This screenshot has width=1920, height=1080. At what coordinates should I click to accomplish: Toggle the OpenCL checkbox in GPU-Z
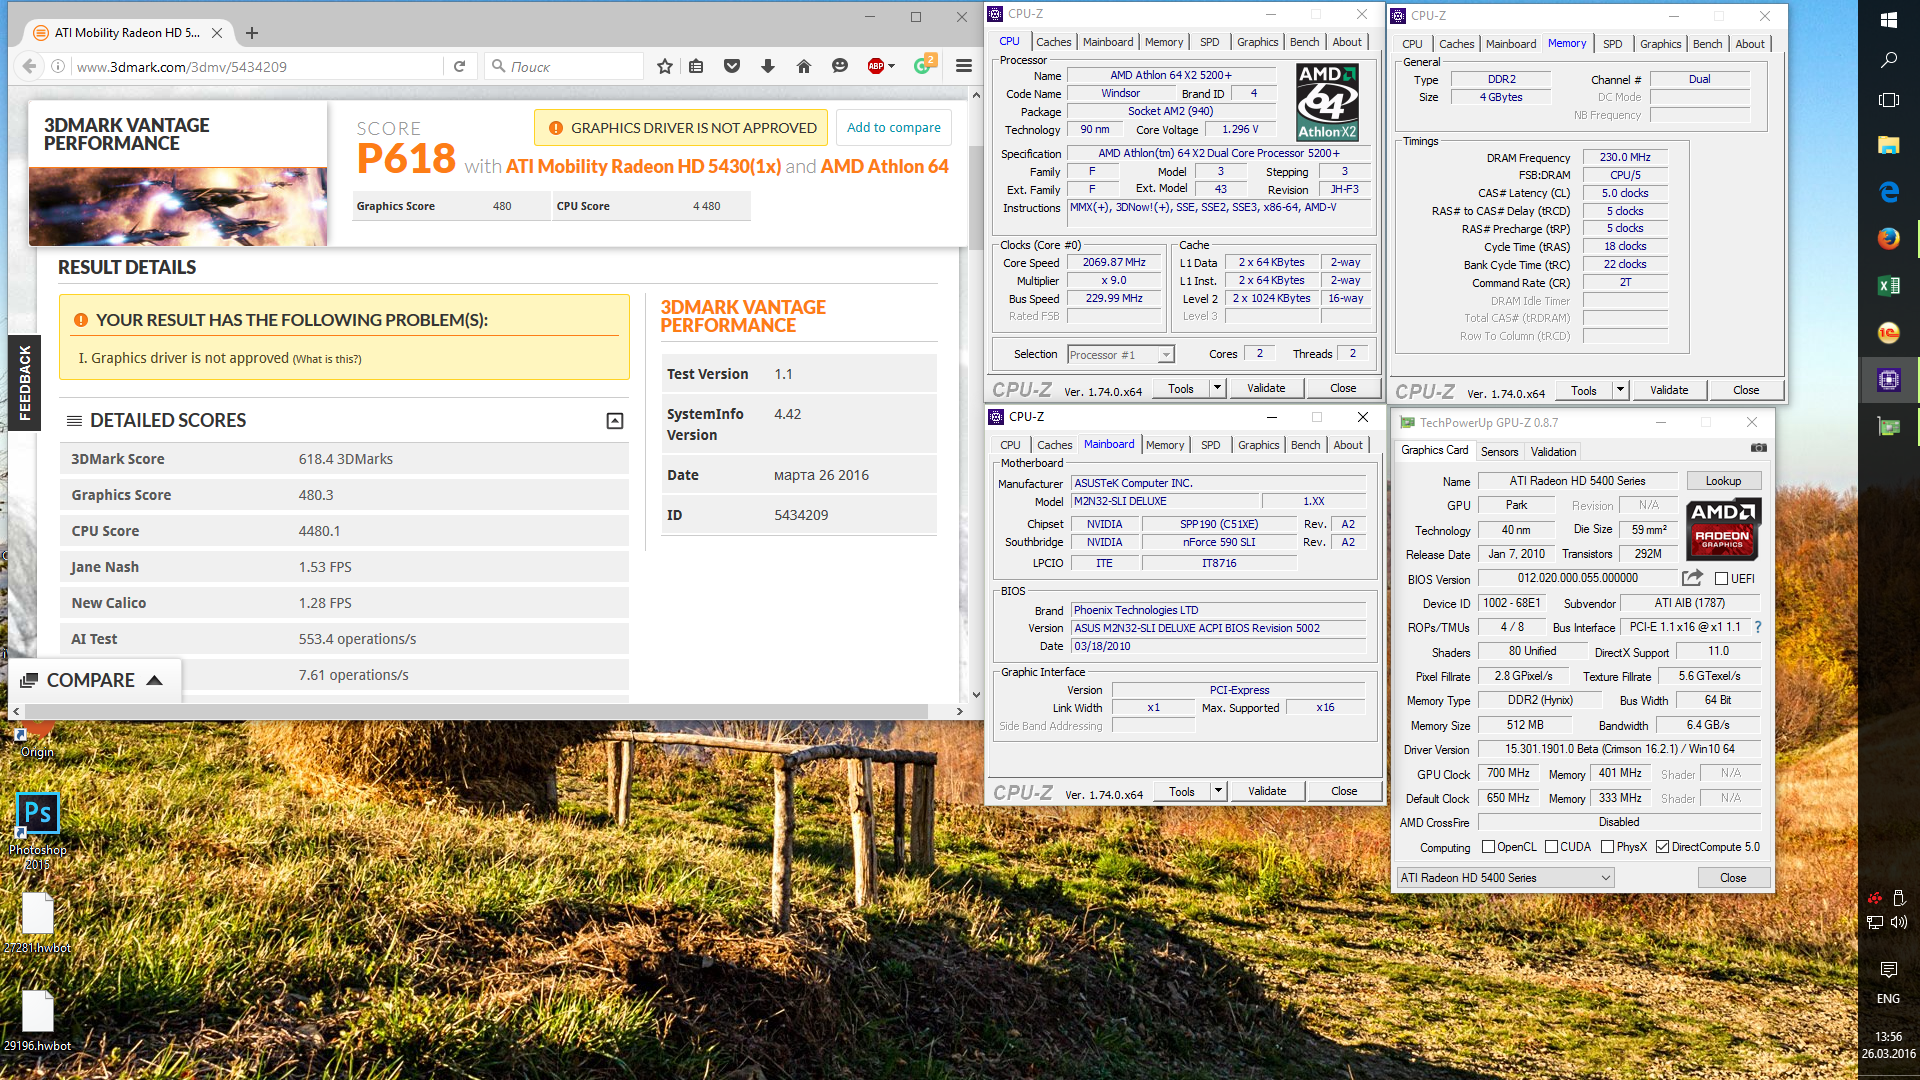[1488, 847]
